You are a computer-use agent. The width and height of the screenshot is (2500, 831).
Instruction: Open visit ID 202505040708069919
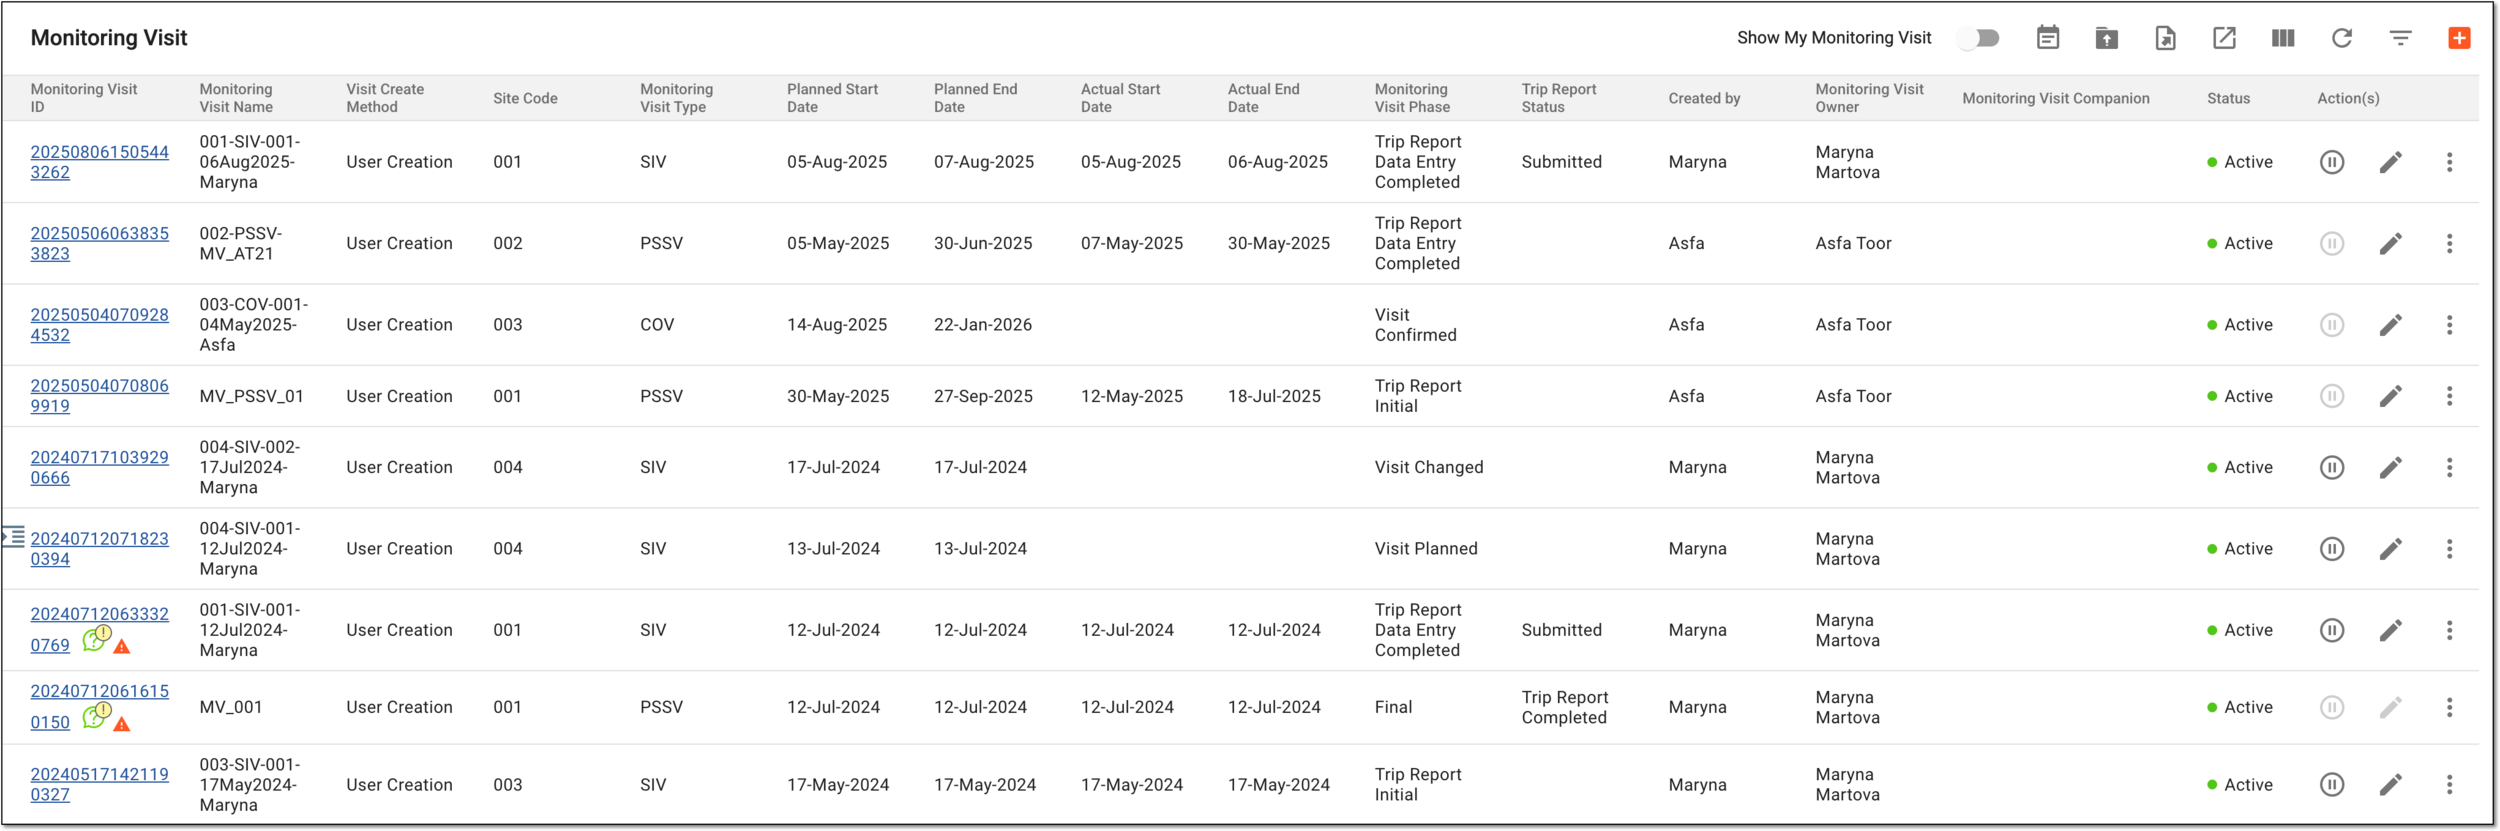(x=100, y=396)
